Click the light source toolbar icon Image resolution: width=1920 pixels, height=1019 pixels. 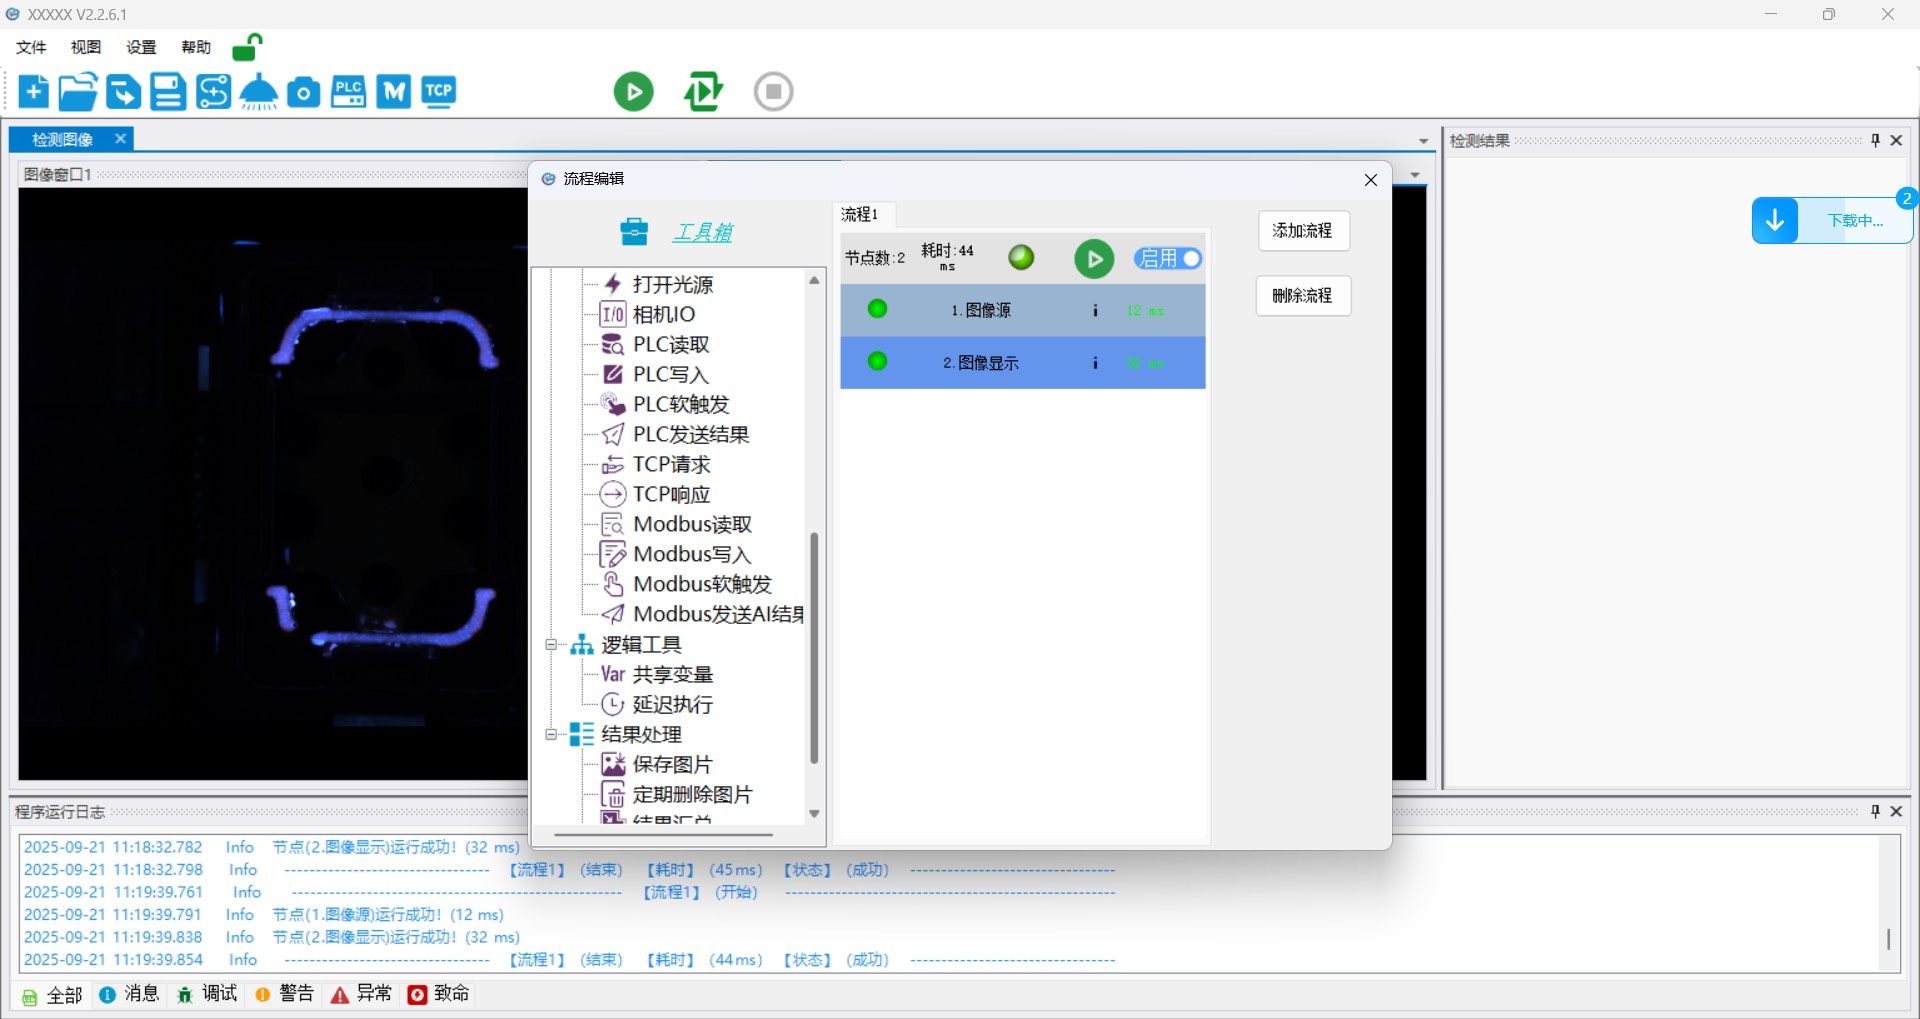point(259,92)
